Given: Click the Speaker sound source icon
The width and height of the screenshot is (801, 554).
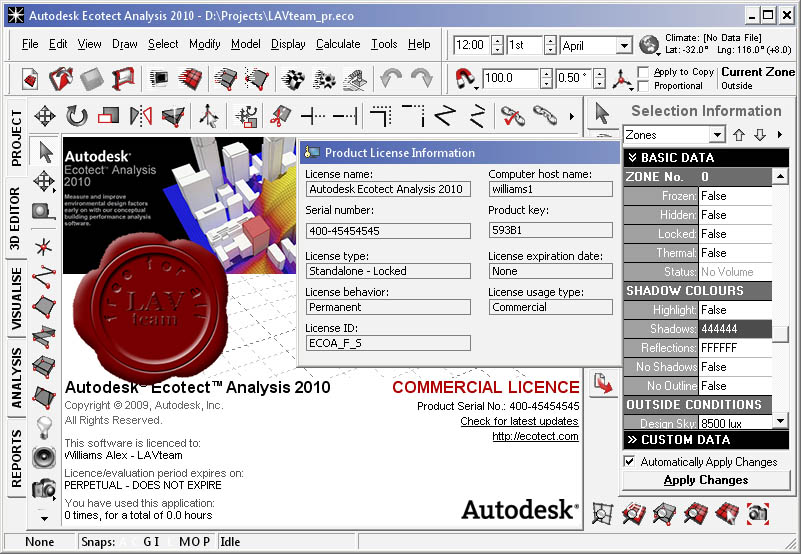Looking at the screenshot, I should [44, 457].
